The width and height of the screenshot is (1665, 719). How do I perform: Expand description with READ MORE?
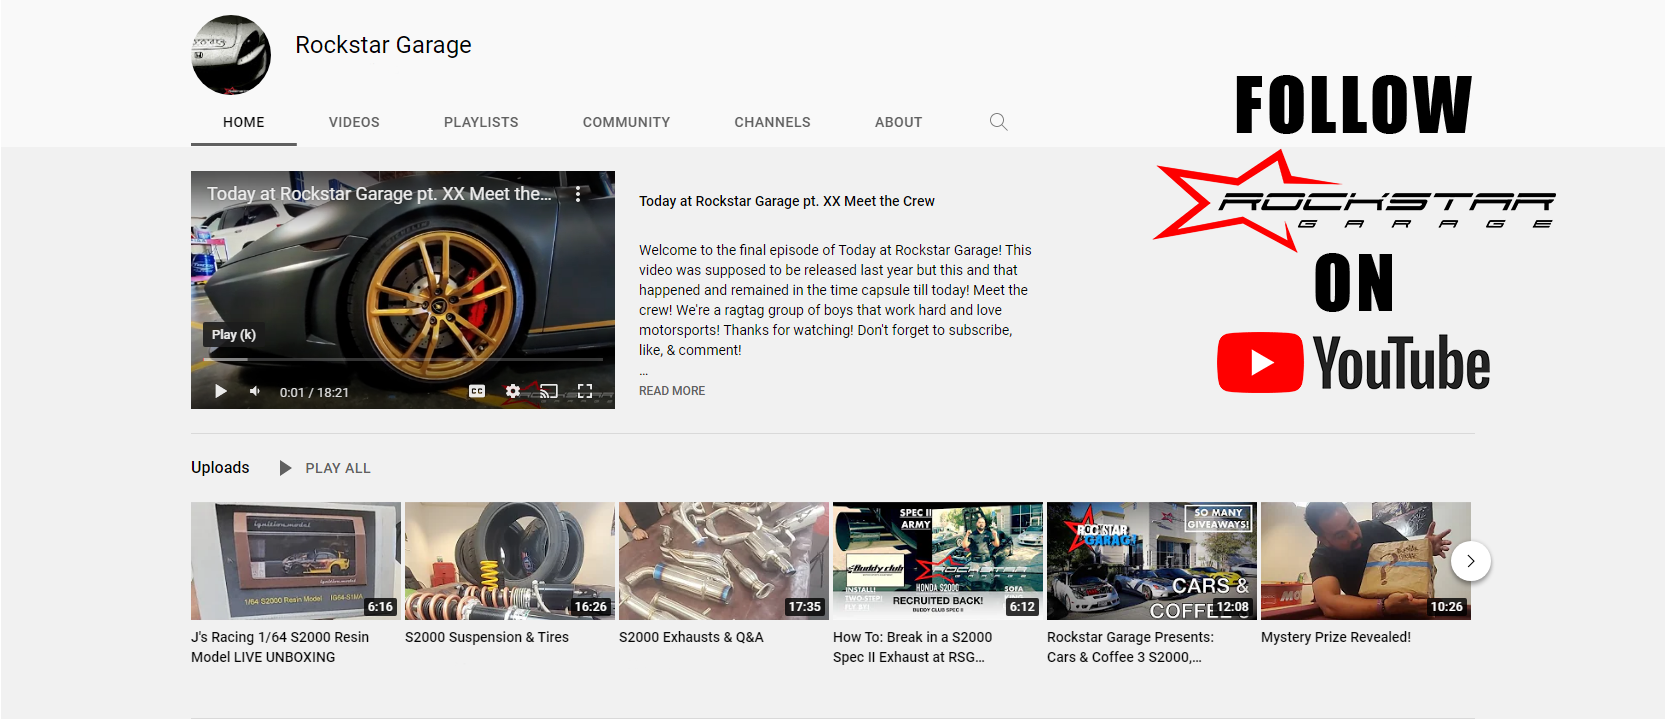[x=672, y=391]
